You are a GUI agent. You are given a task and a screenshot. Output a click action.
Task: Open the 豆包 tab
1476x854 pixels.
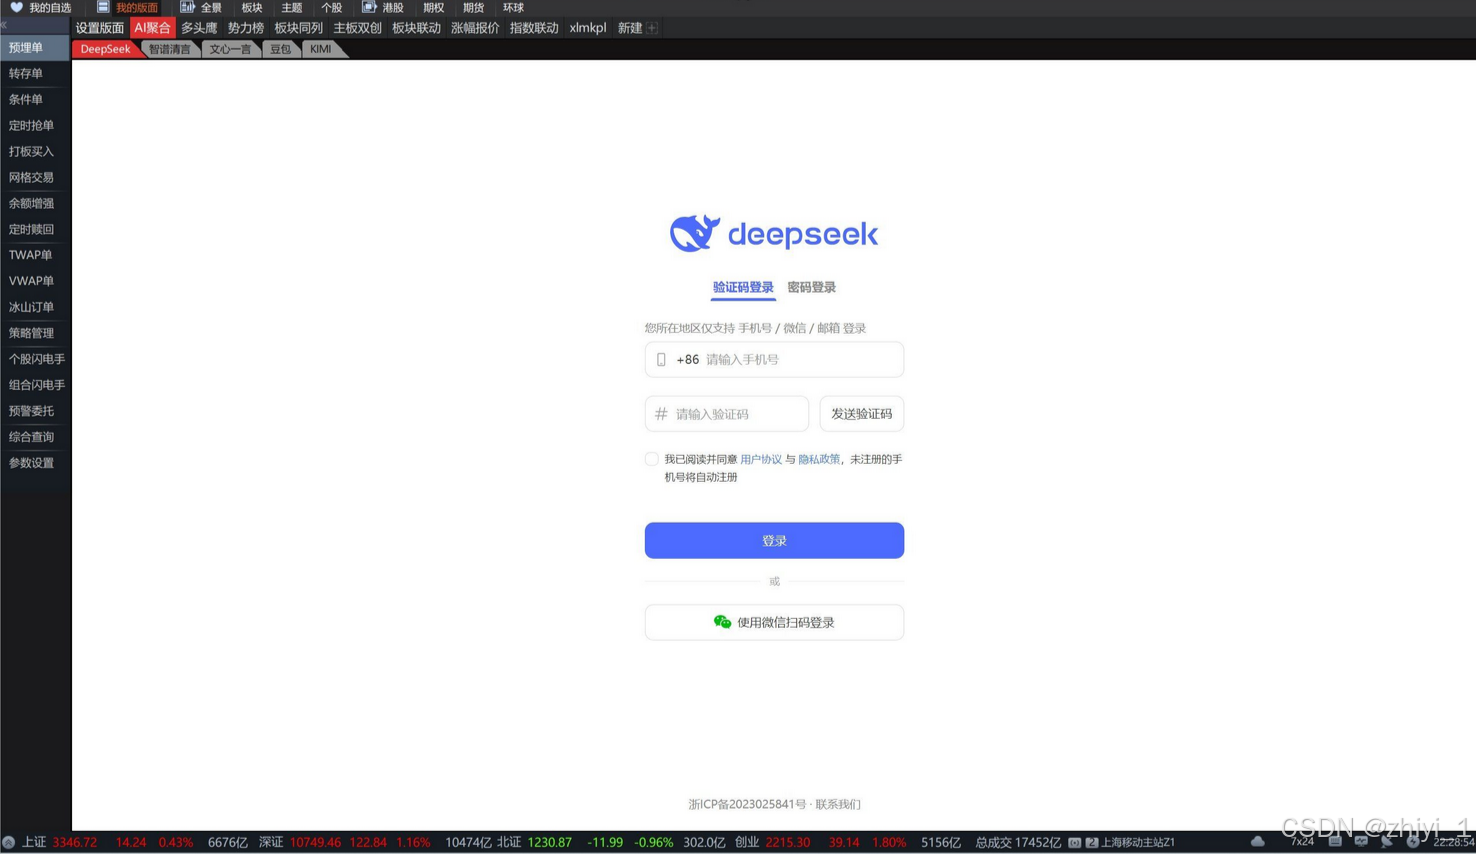pos(280,49)
